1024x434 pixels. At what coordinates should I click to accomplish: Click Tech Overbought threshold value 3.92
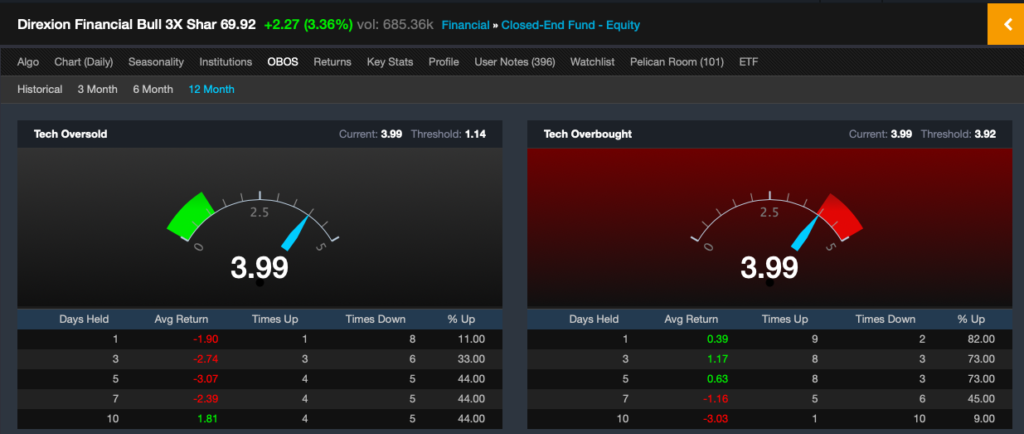tap(985, 134)
